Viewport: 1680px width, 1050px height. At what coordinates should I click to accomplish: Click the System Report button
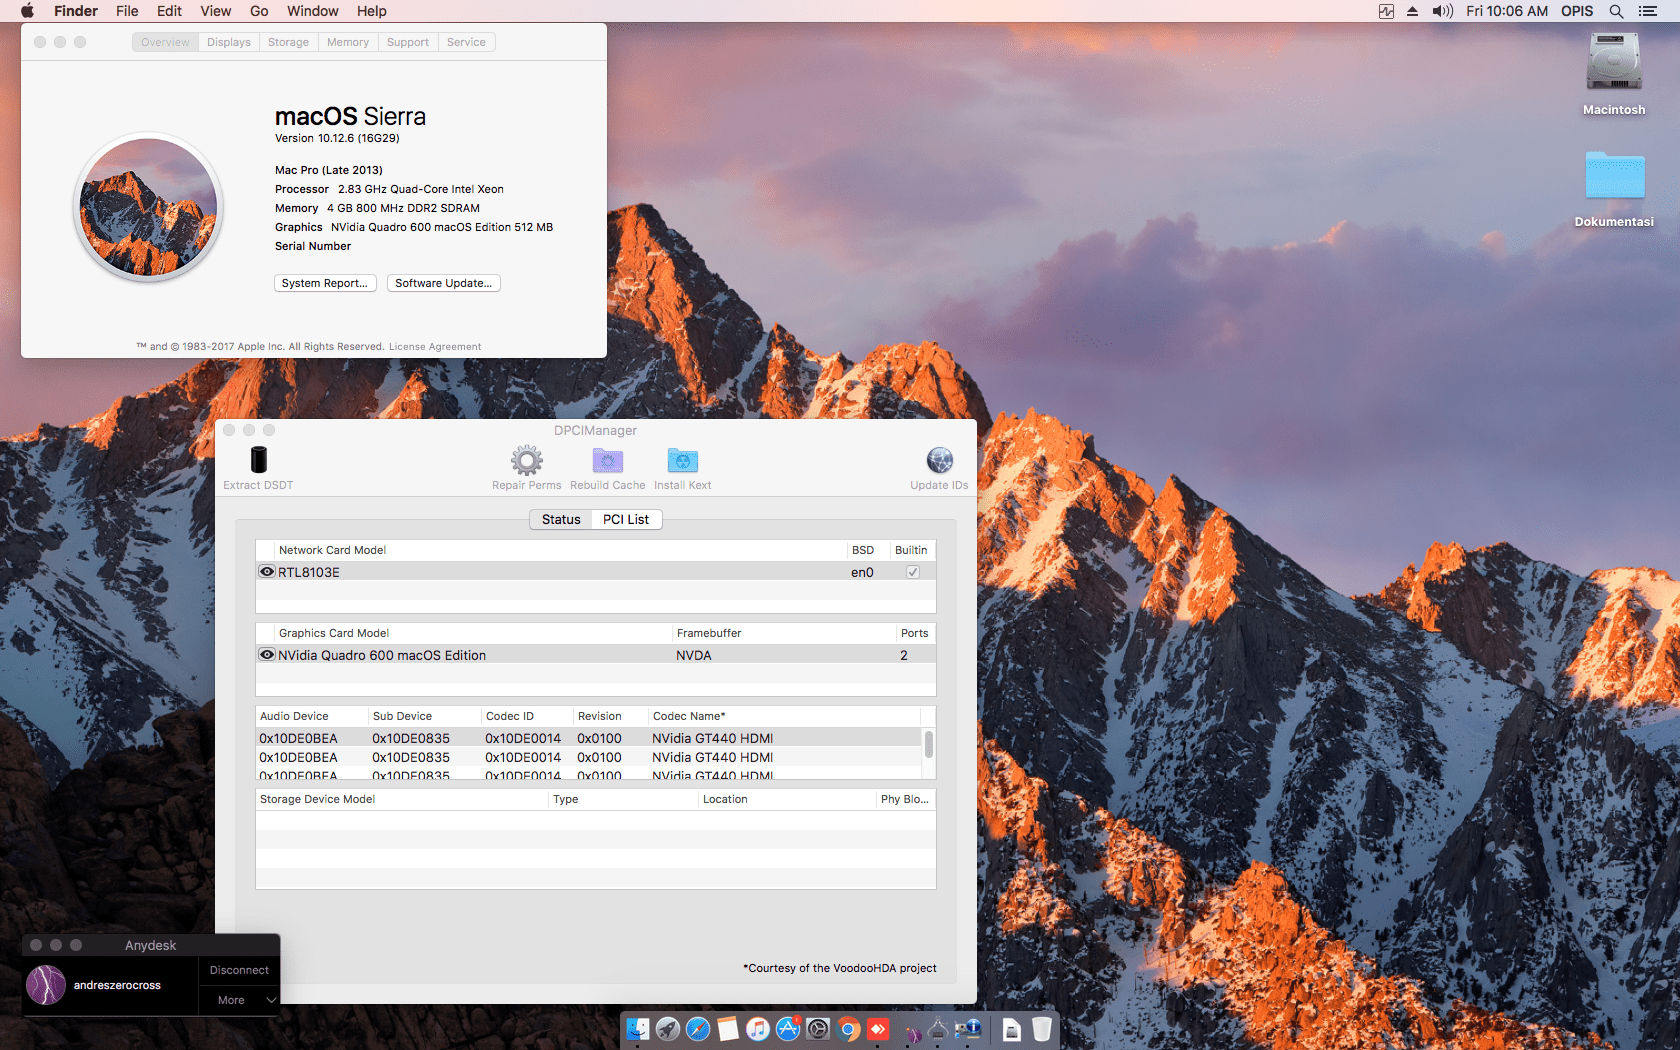point(325,283)
